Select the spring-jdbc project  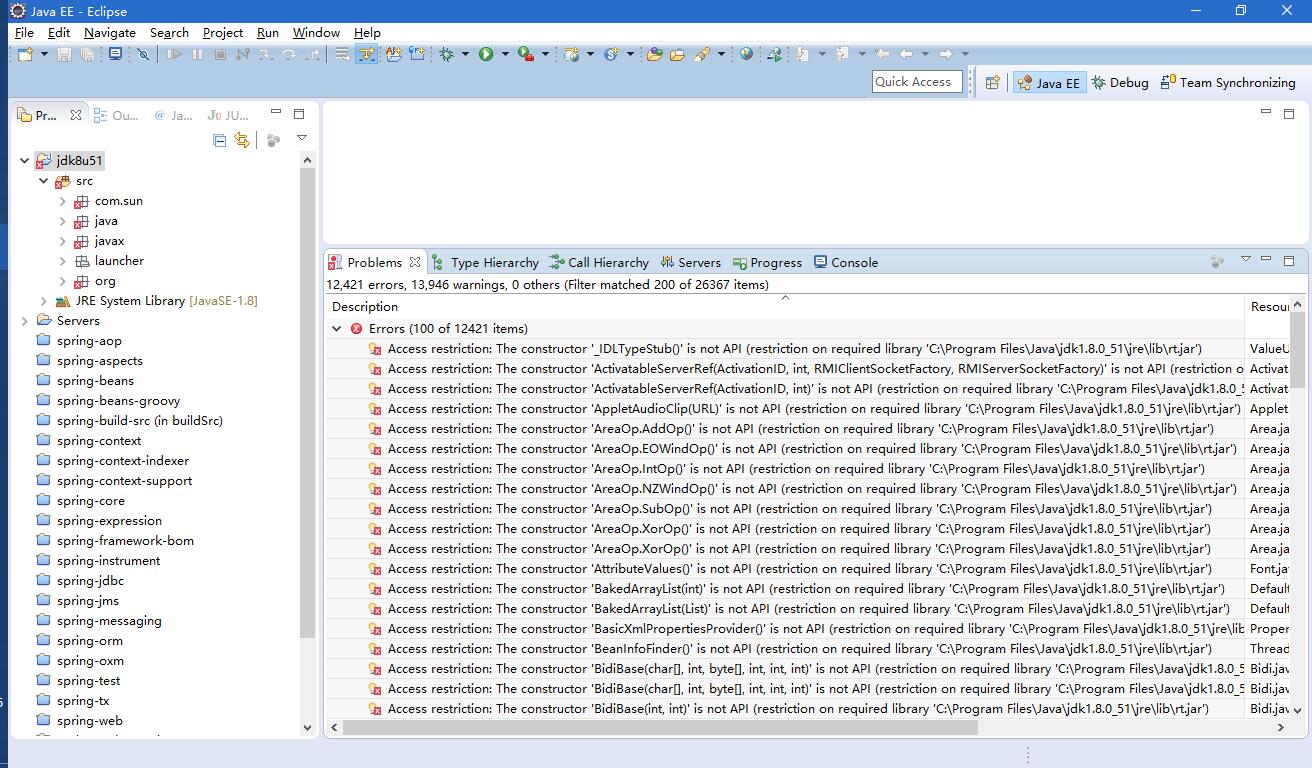pyautogui.click(x=90, y=580)
